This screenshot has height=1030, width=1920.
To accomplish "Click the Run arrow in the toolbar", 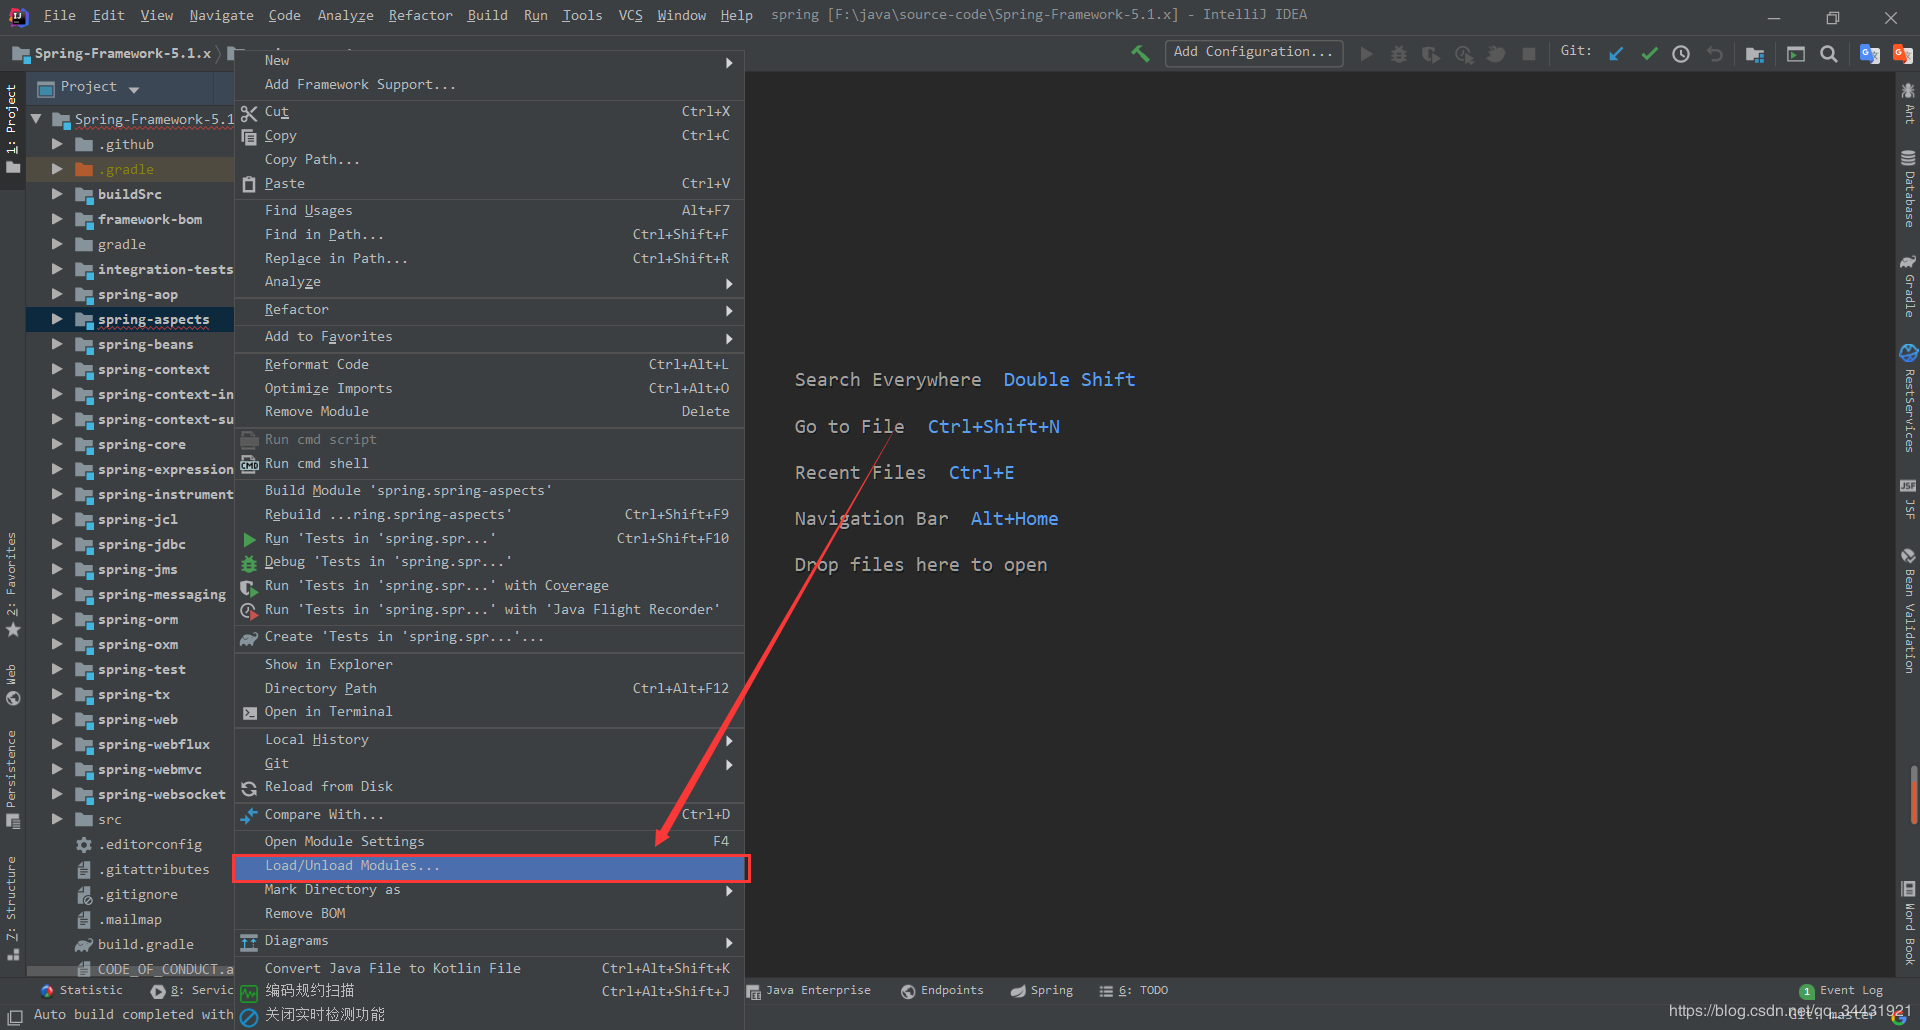I will (1366, 54).
